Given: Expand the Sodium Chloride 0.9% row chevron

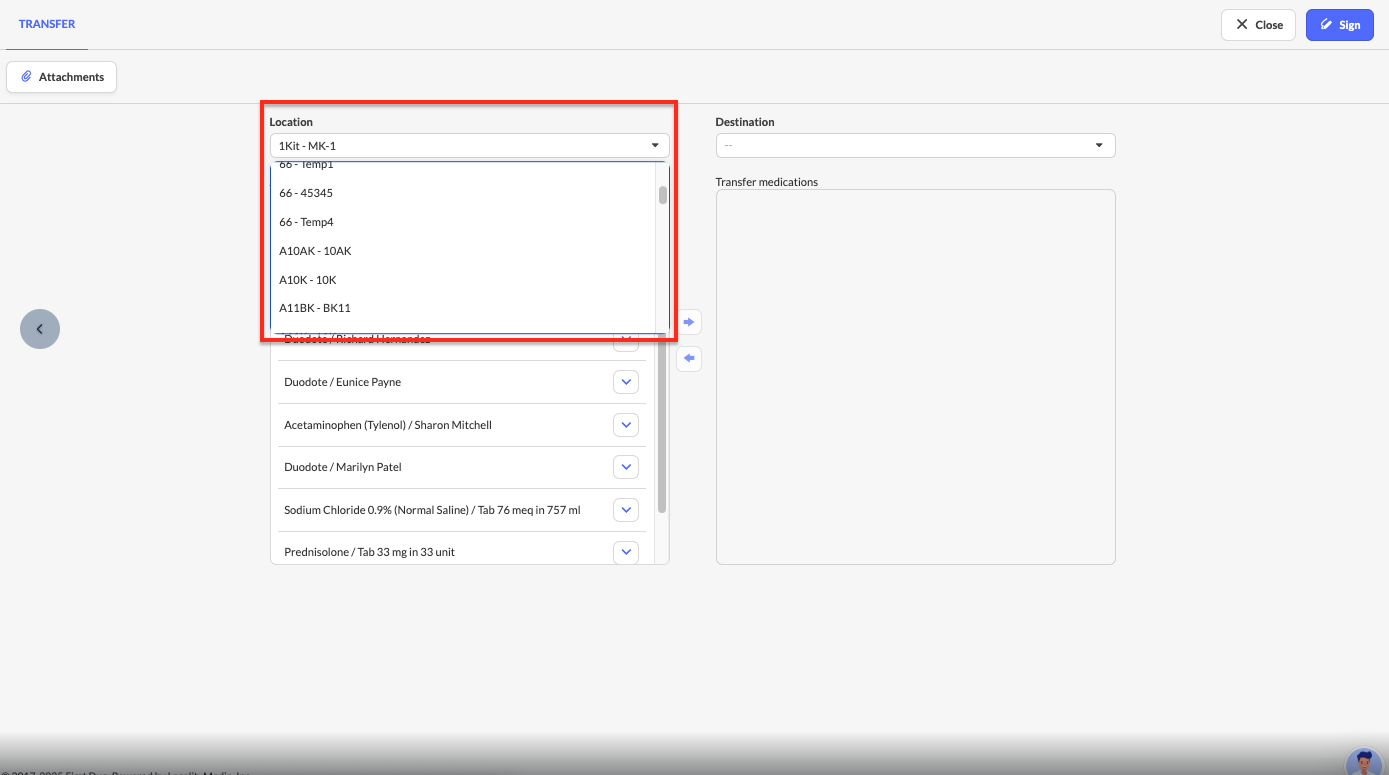Looking at the screenshot, I should tap(626, 510).
